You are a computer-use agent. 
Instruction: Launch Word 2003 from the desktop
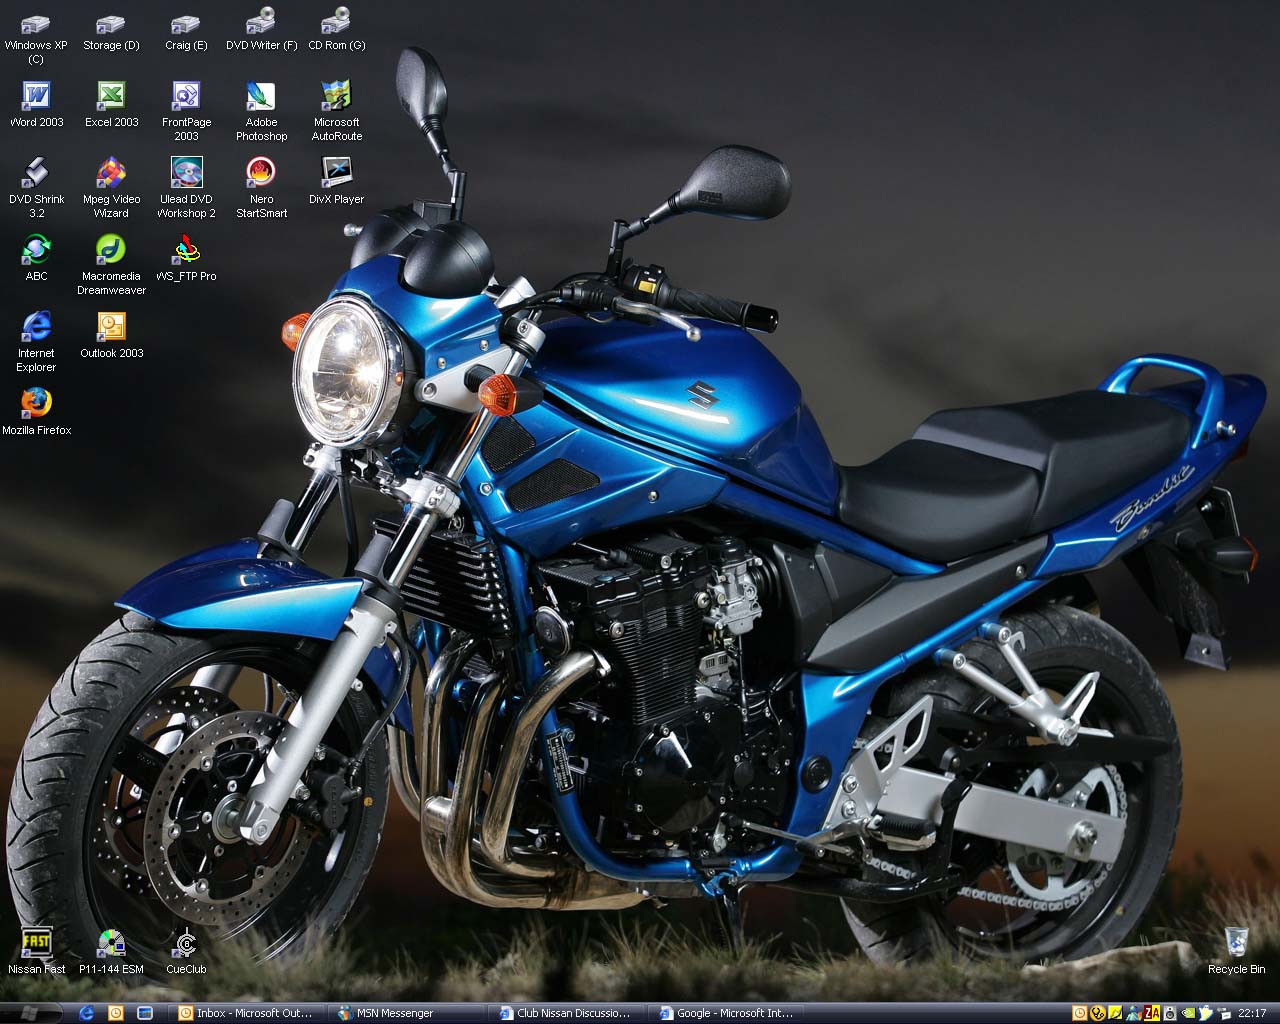pyautogui.click(x=36, y=104)
